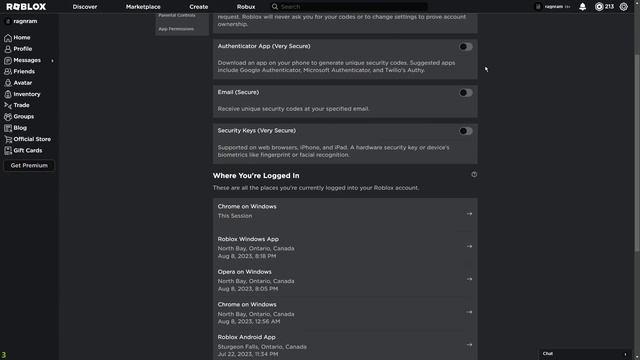Image resolution: width=640 pixels, height=360 pixels.
Task: Enable Email (Secure) toggle
Action: [465, 93]
